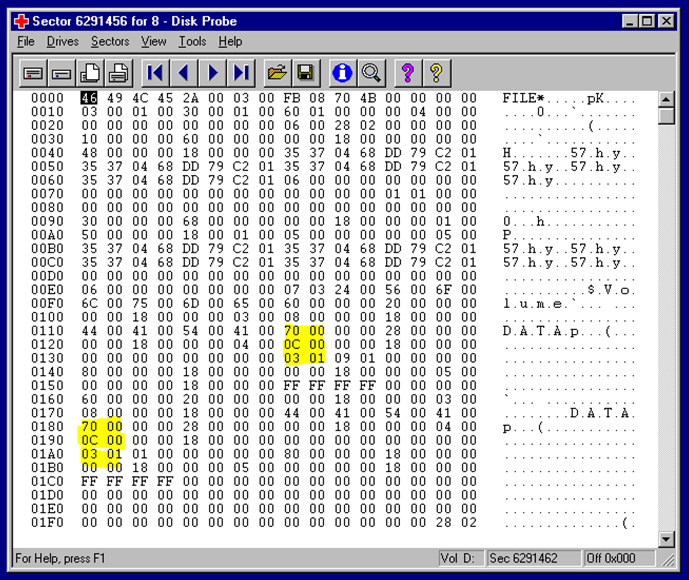Click the offset label 00A0

point(47,235)
